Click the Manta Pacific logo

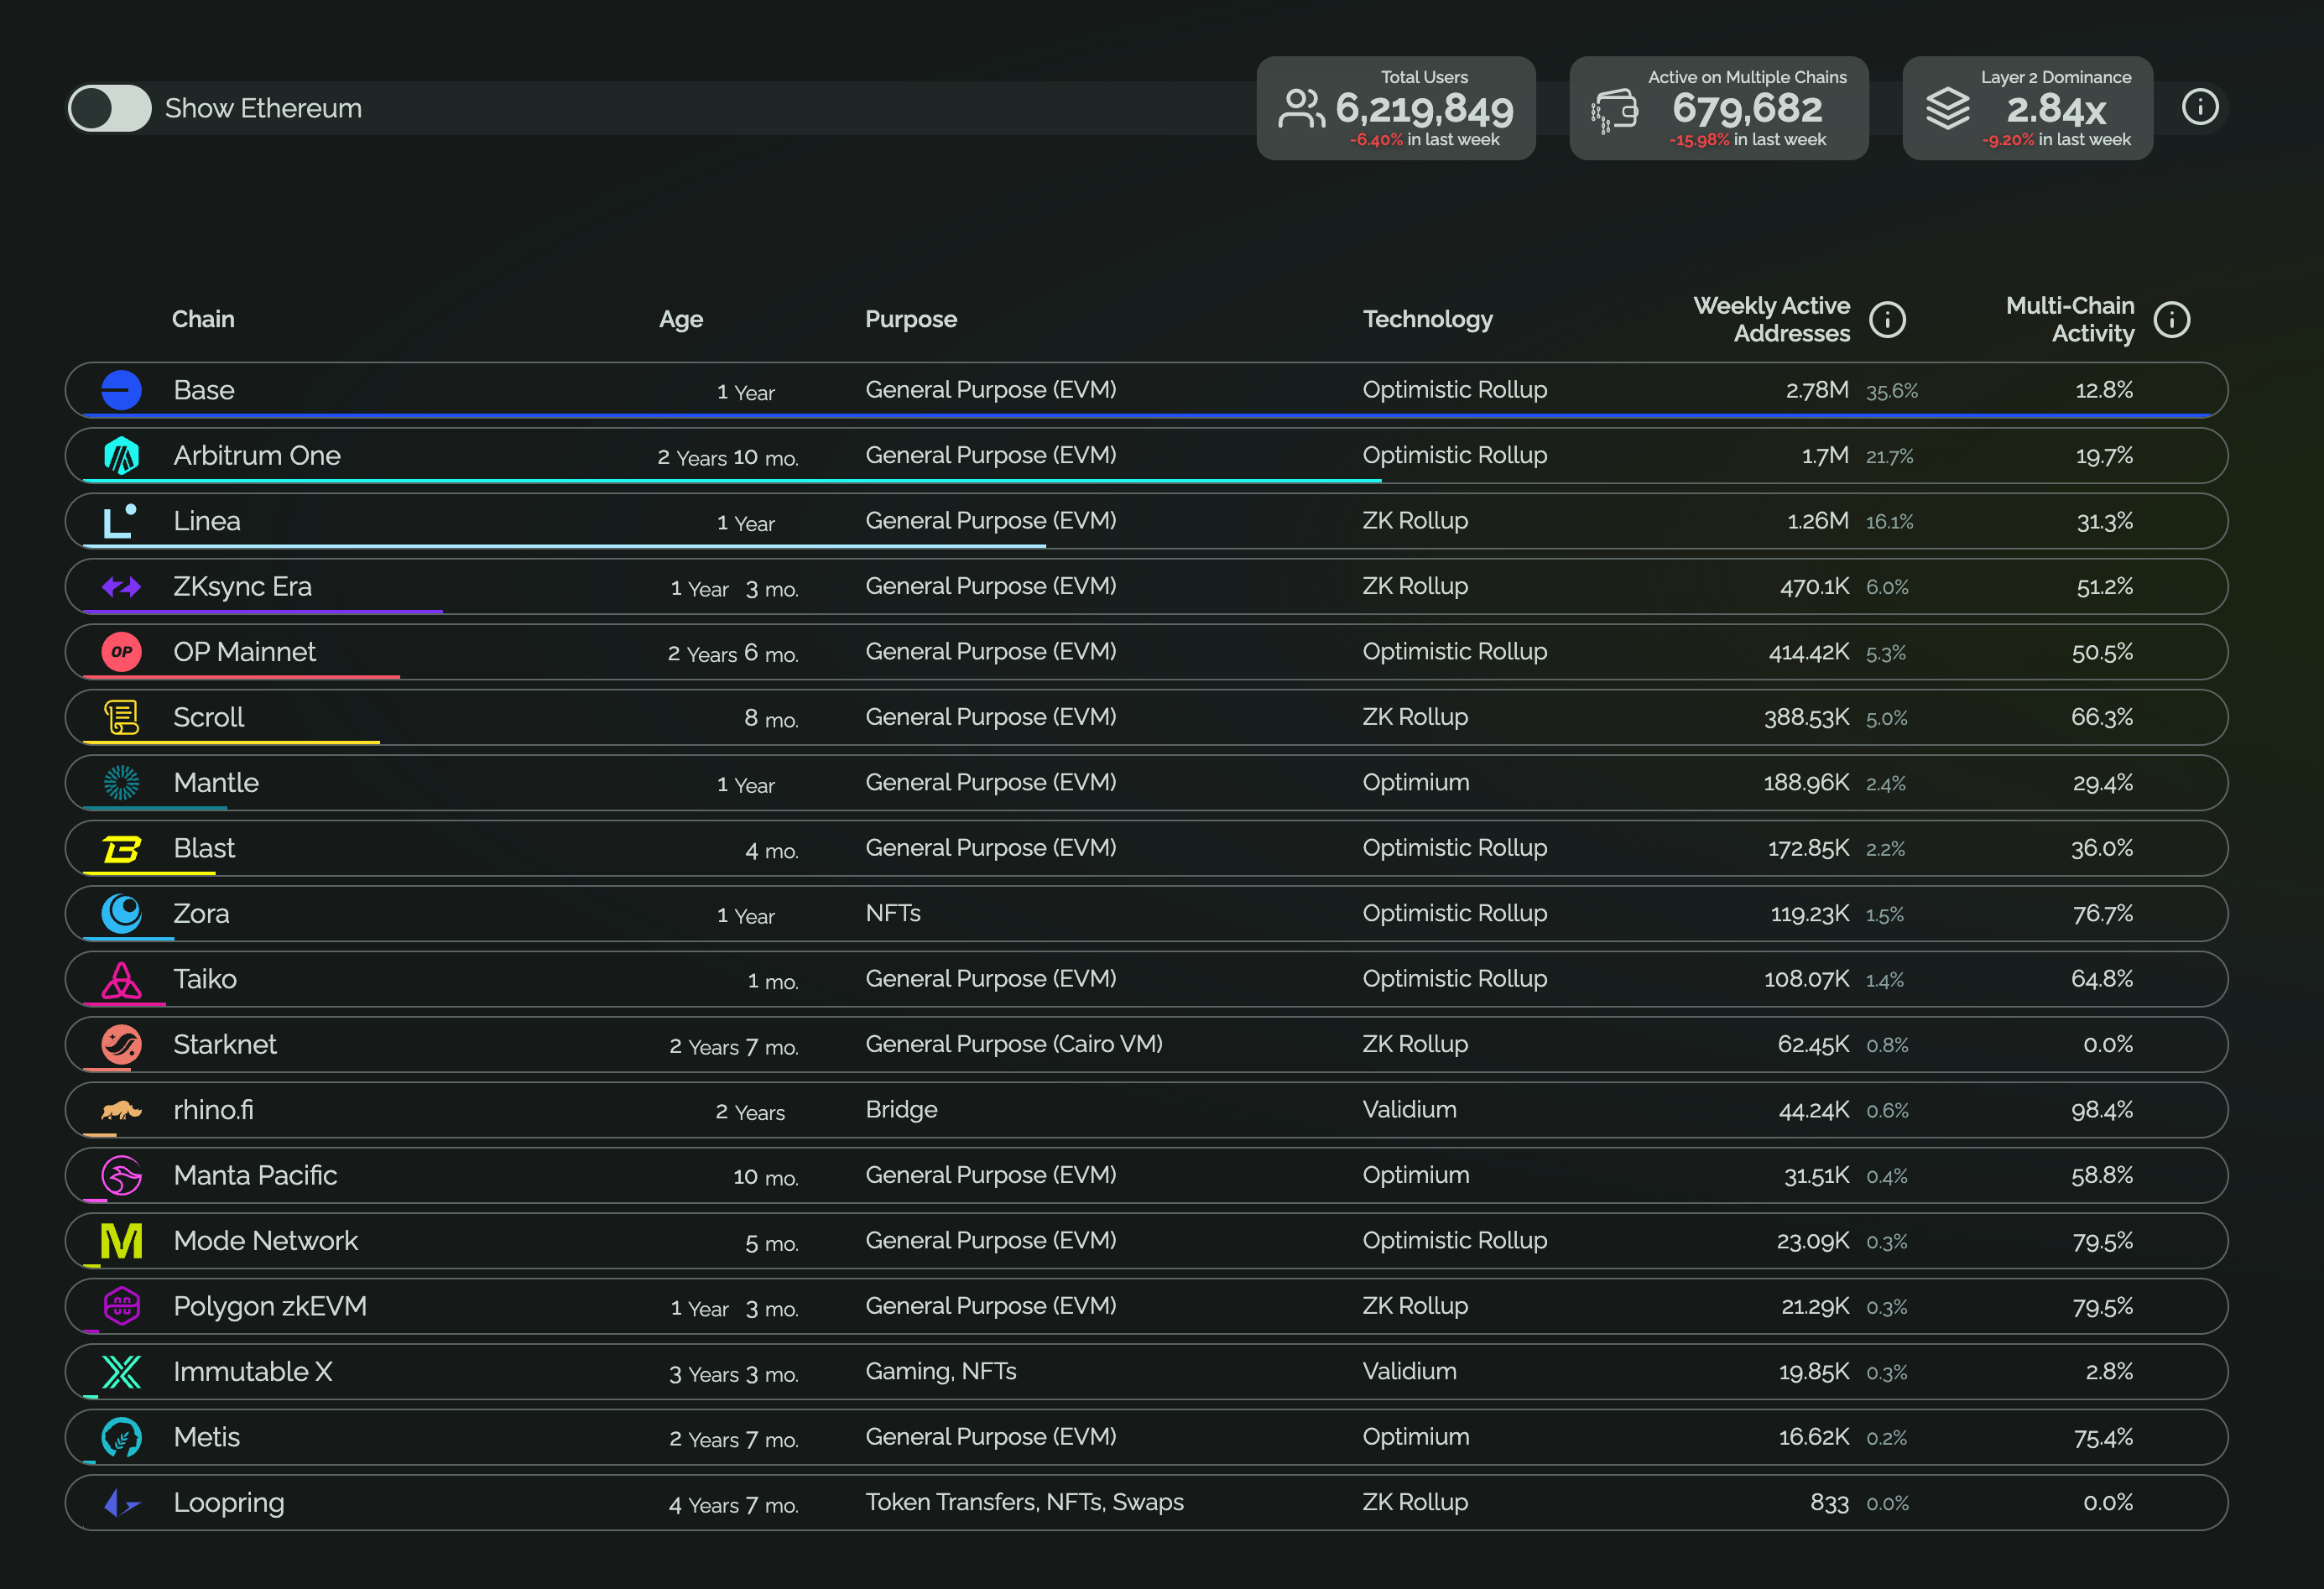(122, 1176)
